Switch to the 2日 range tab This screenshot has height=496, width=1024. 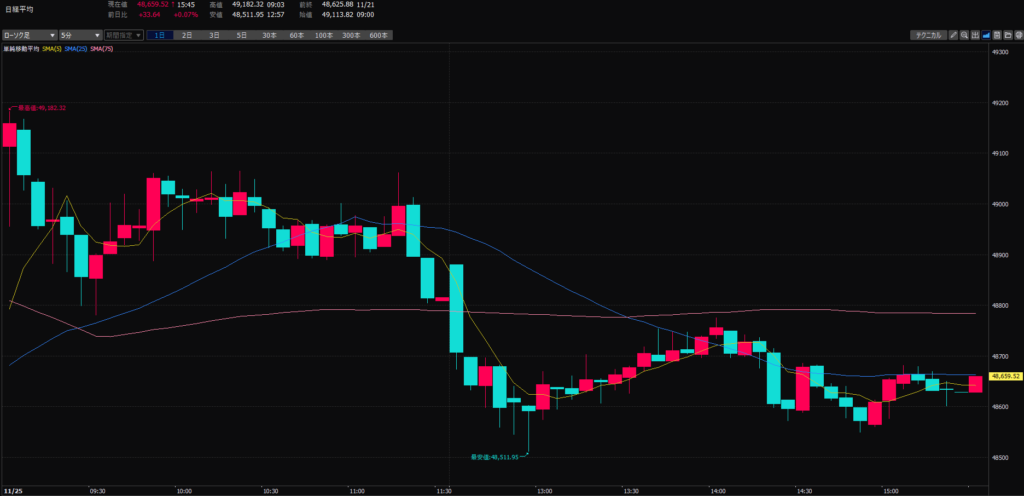pyautogui.click(x=187, y=35)
